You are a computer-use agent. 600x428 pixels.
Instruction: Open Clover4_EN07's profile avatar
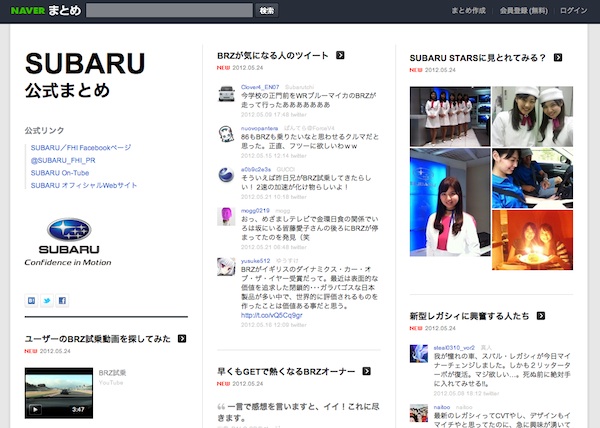pyautogui.click(x=226, y=94)
